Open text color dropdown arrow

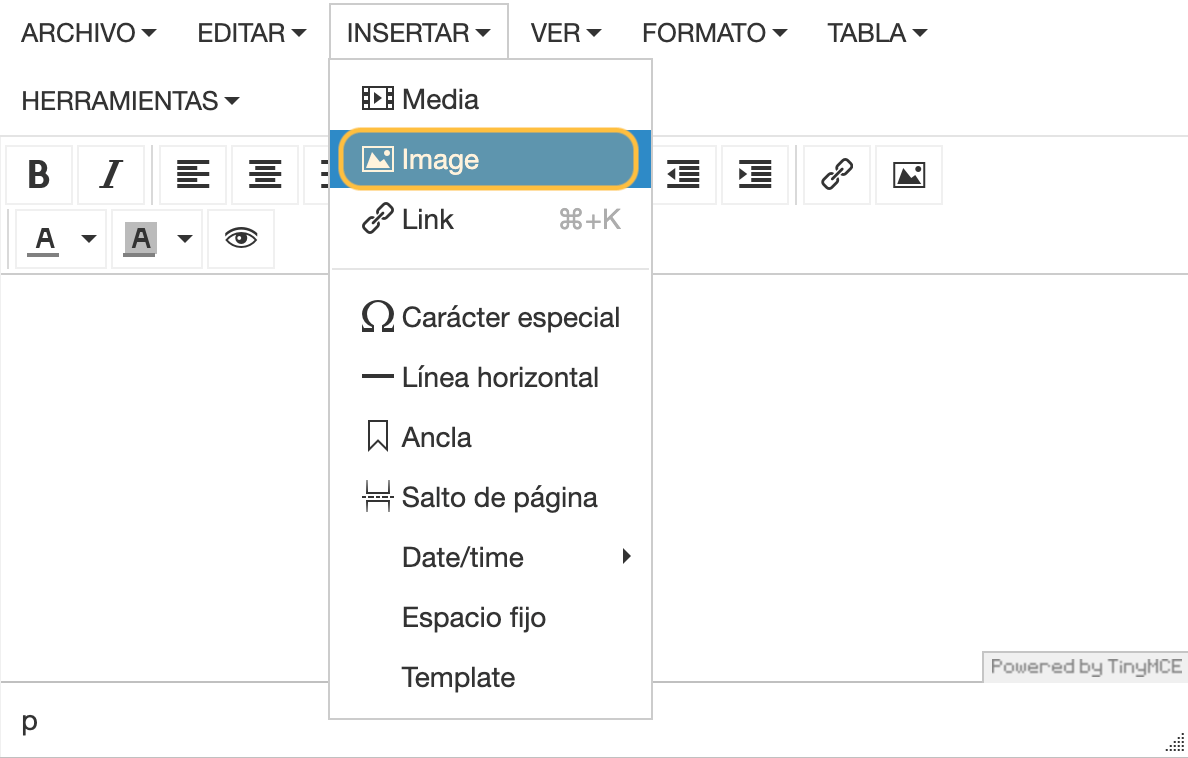pyautogui.click(x=89, y=239)
